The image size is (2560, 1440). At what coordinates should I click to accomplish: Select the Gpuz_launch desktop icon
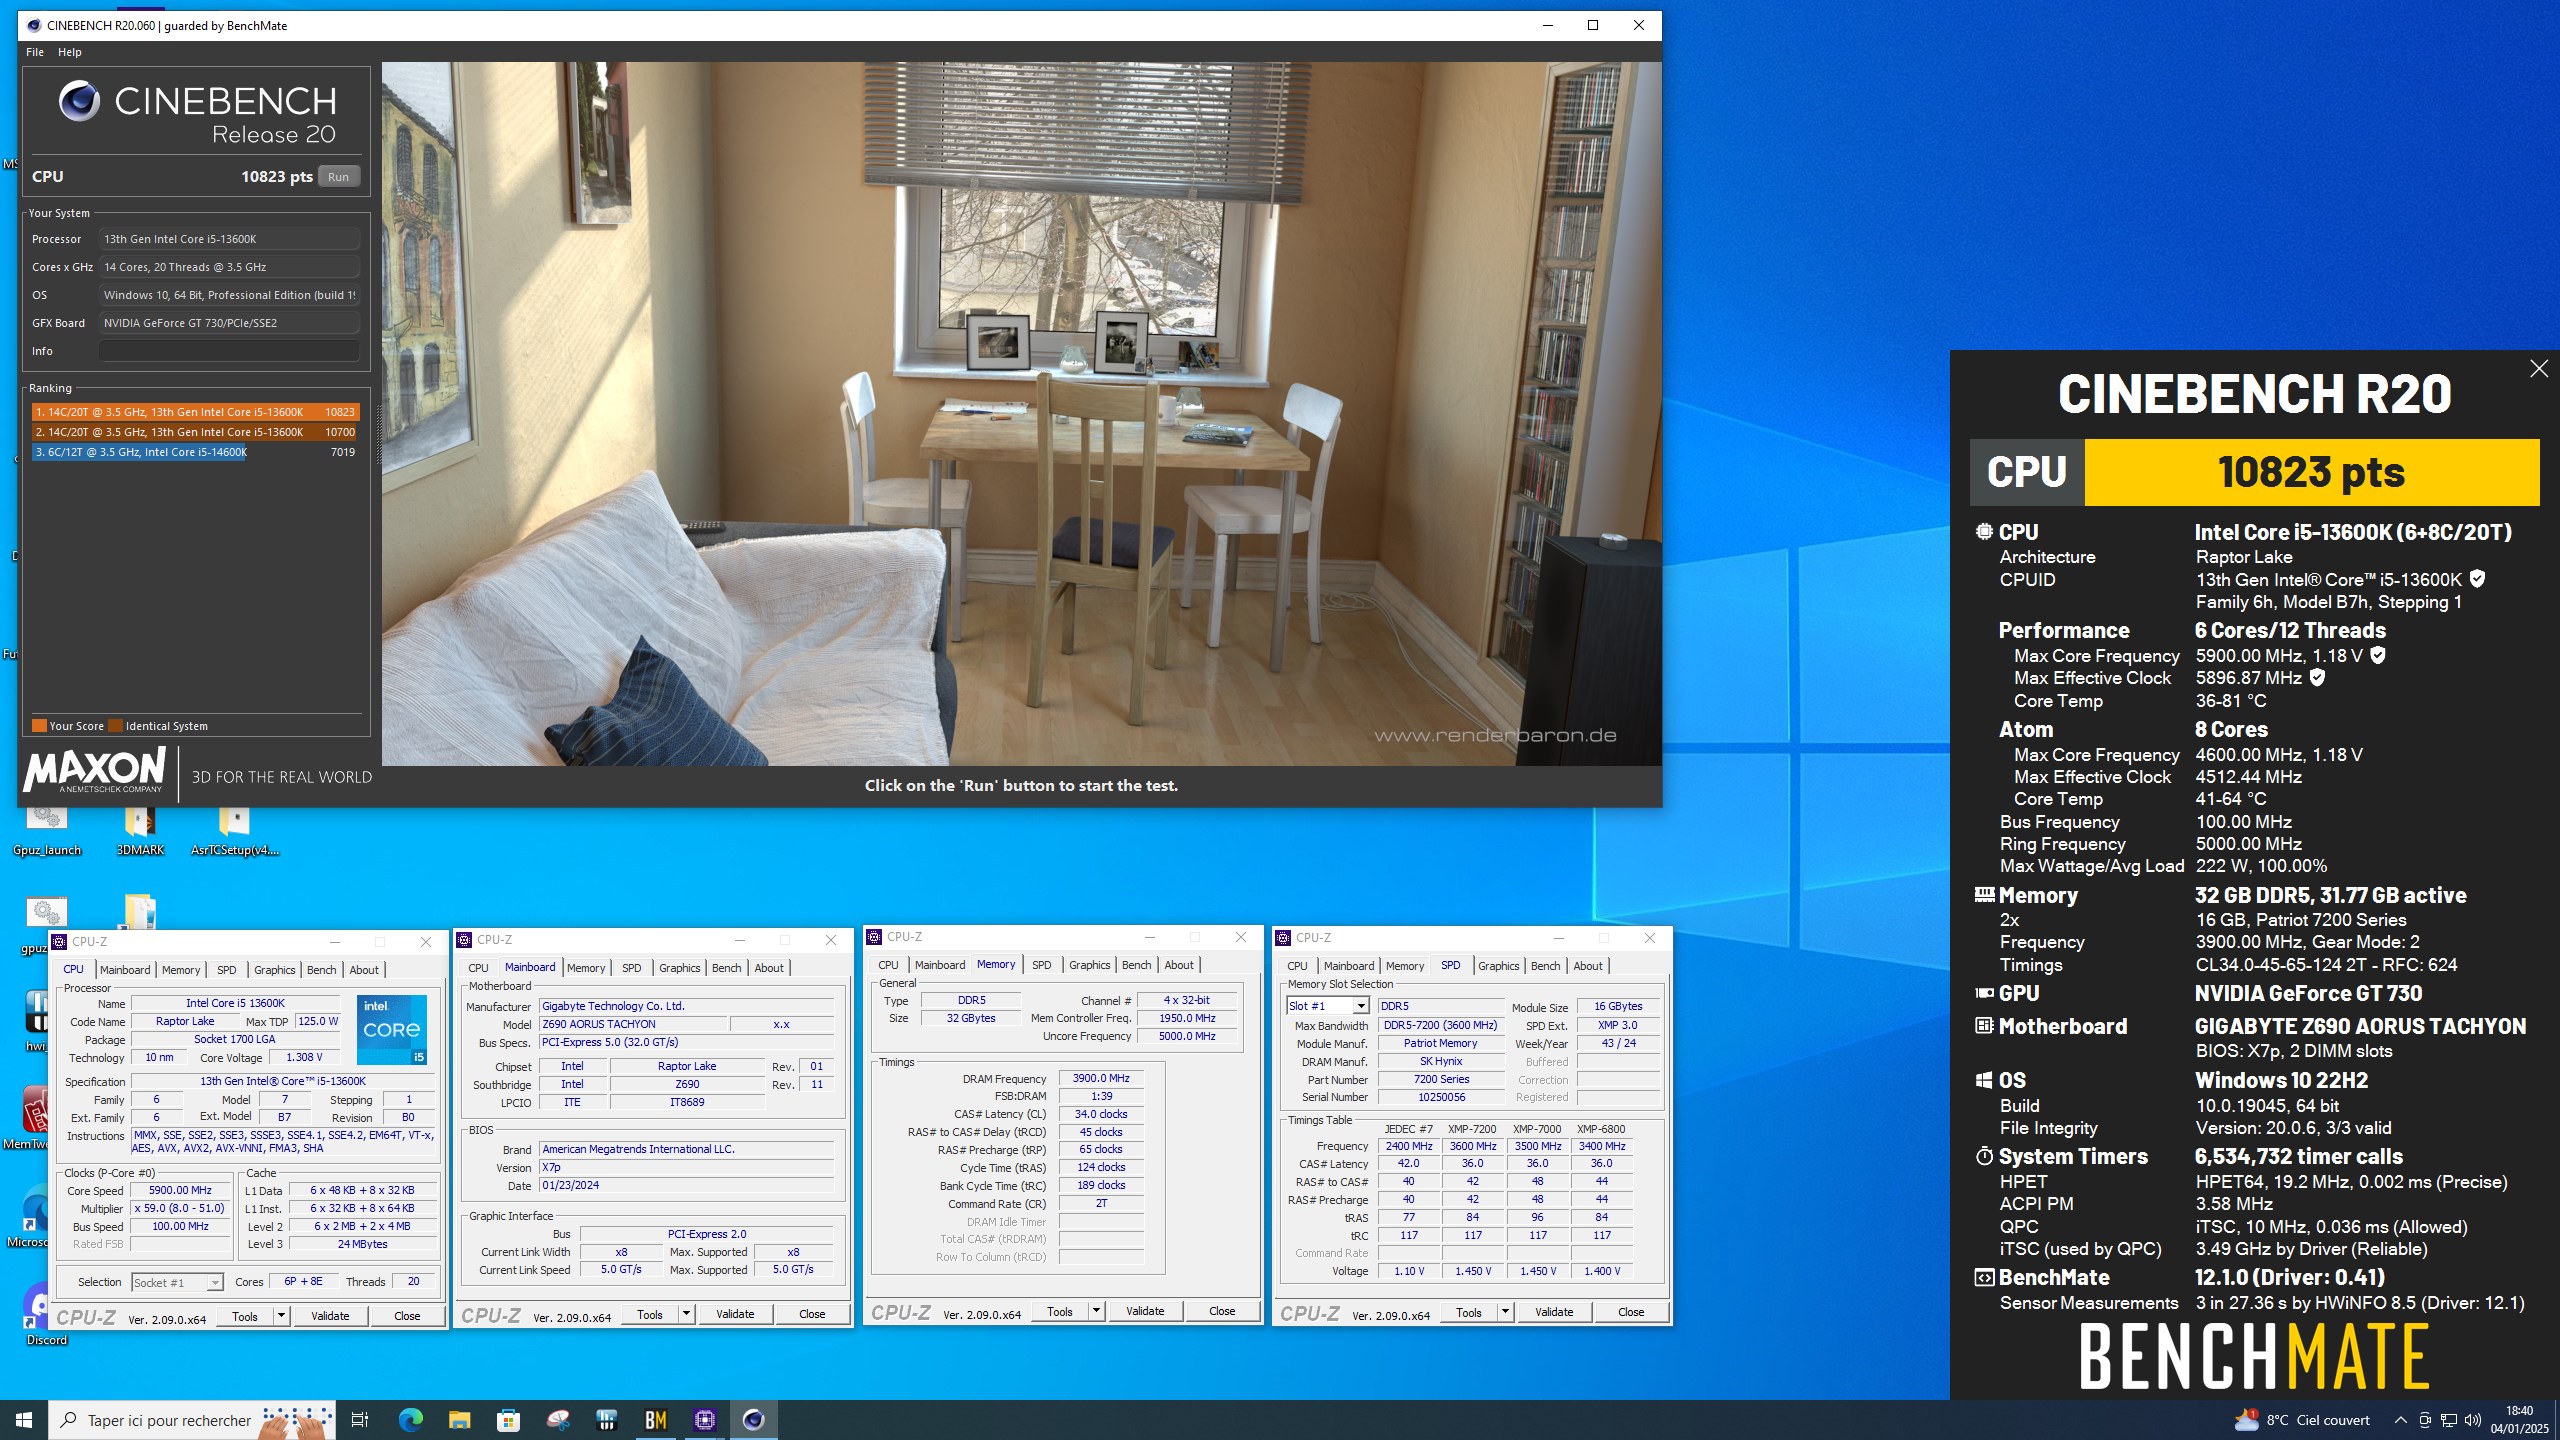pyautogui.click(x=46, y=832)
